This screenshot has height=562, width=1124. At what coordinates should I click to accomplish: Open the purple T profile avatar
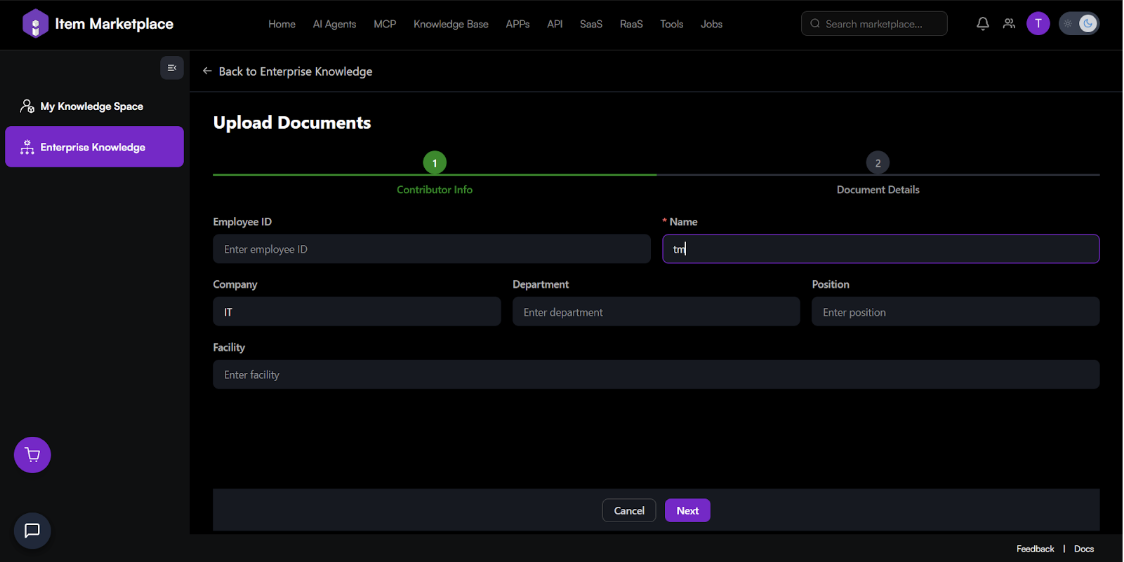tap(1038, 24)
